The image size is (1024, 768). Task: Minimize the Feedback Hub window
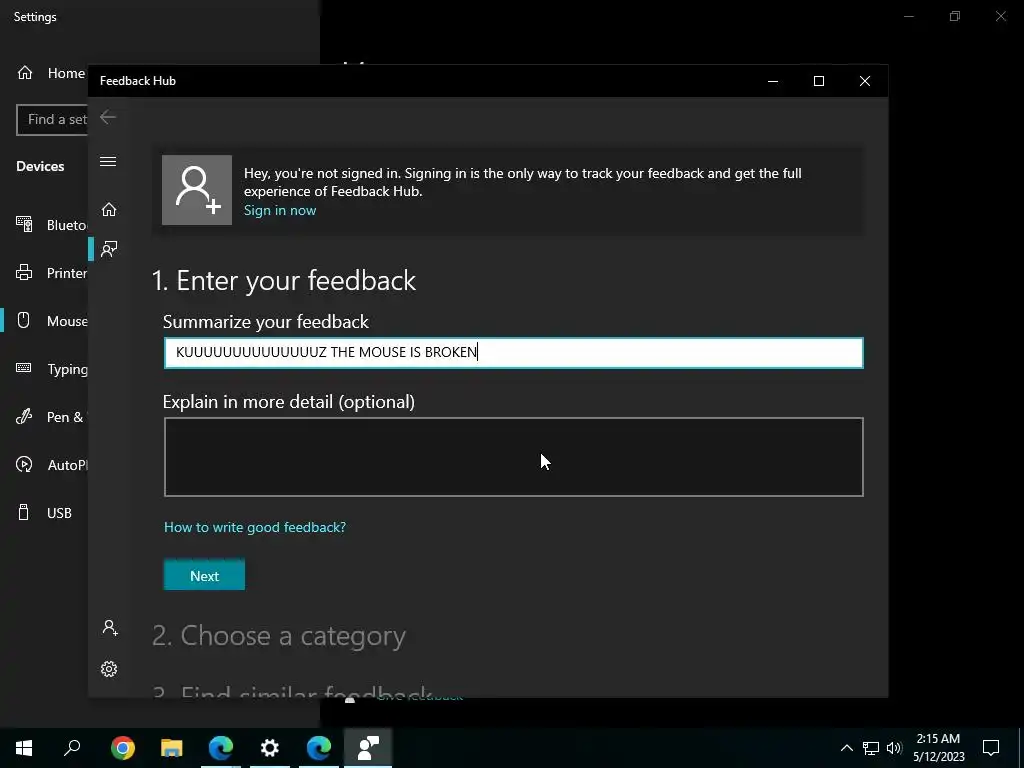click(x=773, y=81)
